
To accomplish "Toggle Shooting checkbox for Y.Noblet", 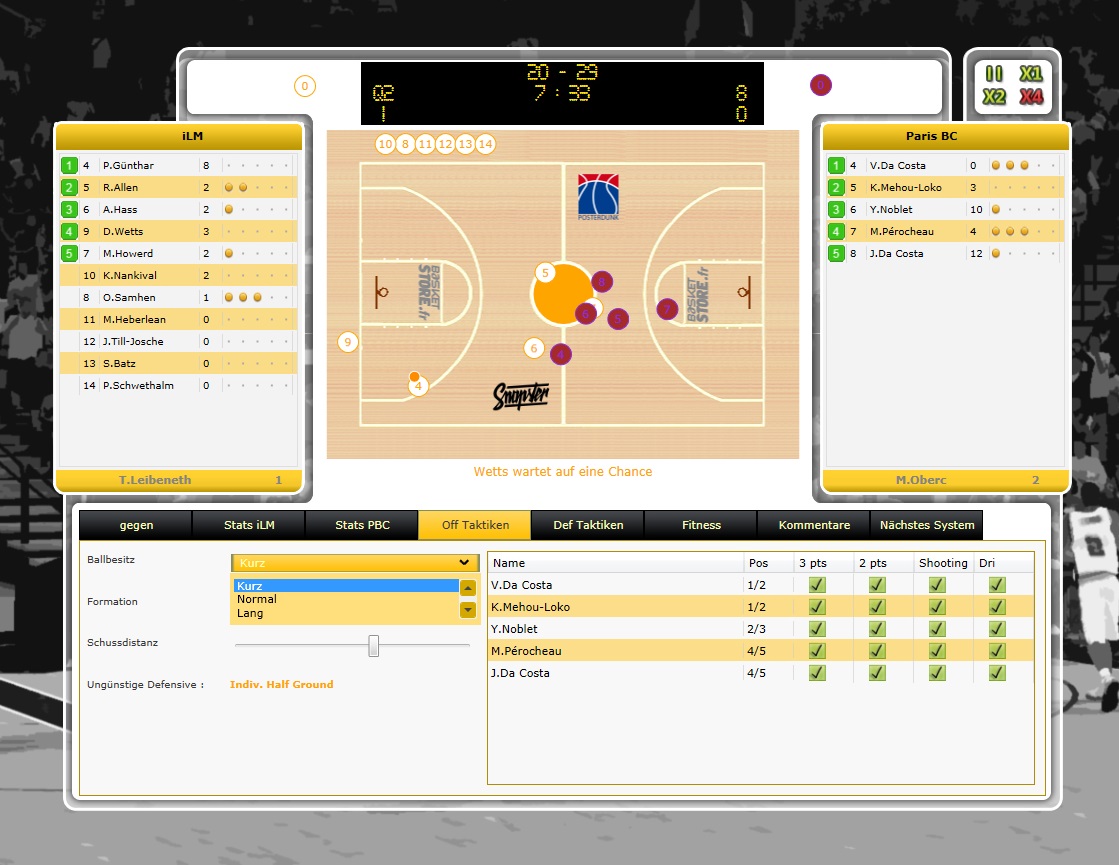I will [x=937, y=629].
